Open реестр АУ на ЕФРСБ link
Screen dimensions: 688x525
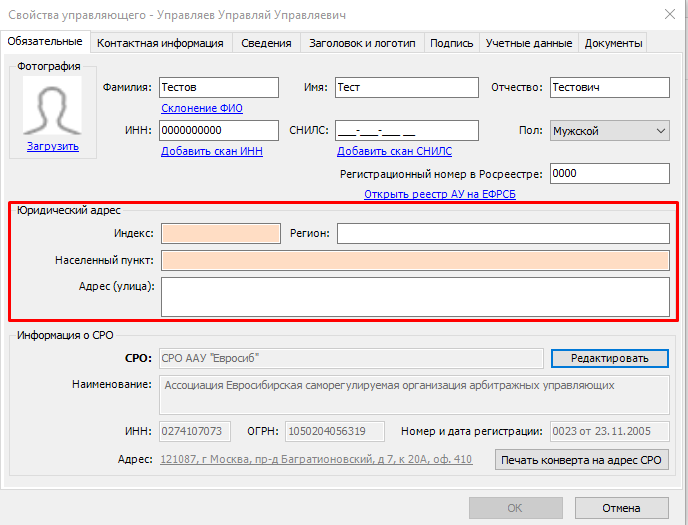439,194
